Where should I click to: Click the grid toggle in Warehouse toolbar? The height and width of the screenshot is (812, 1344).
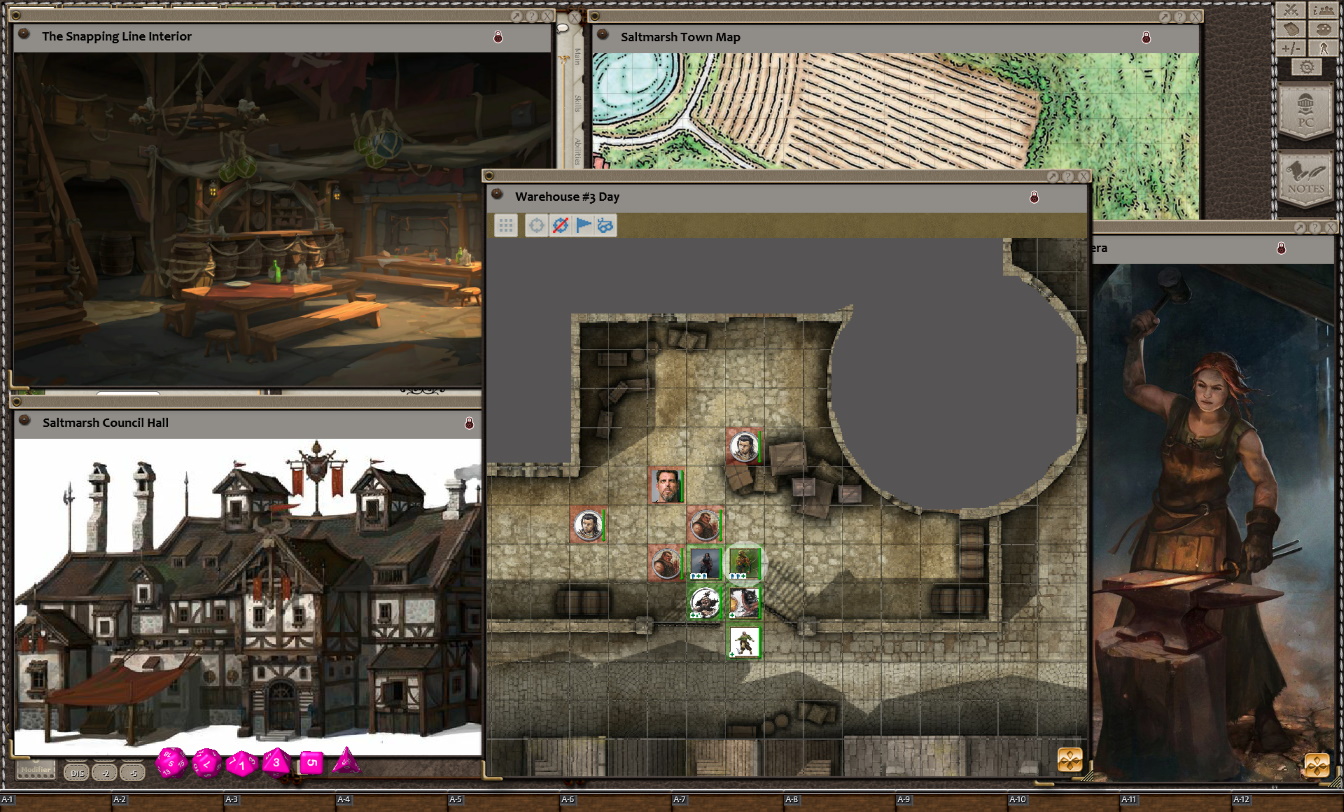(506, 226)
